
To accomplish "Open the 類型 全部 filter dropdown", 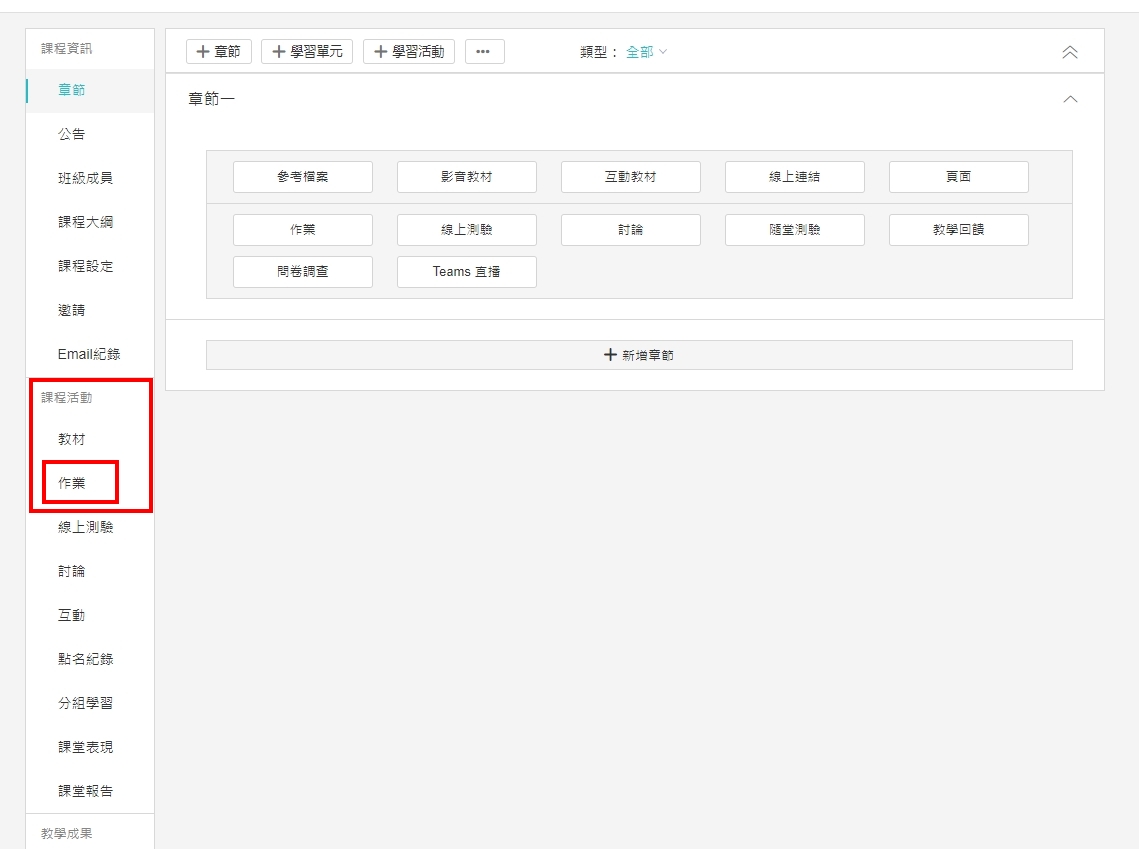I will click(x=646, y=52).
